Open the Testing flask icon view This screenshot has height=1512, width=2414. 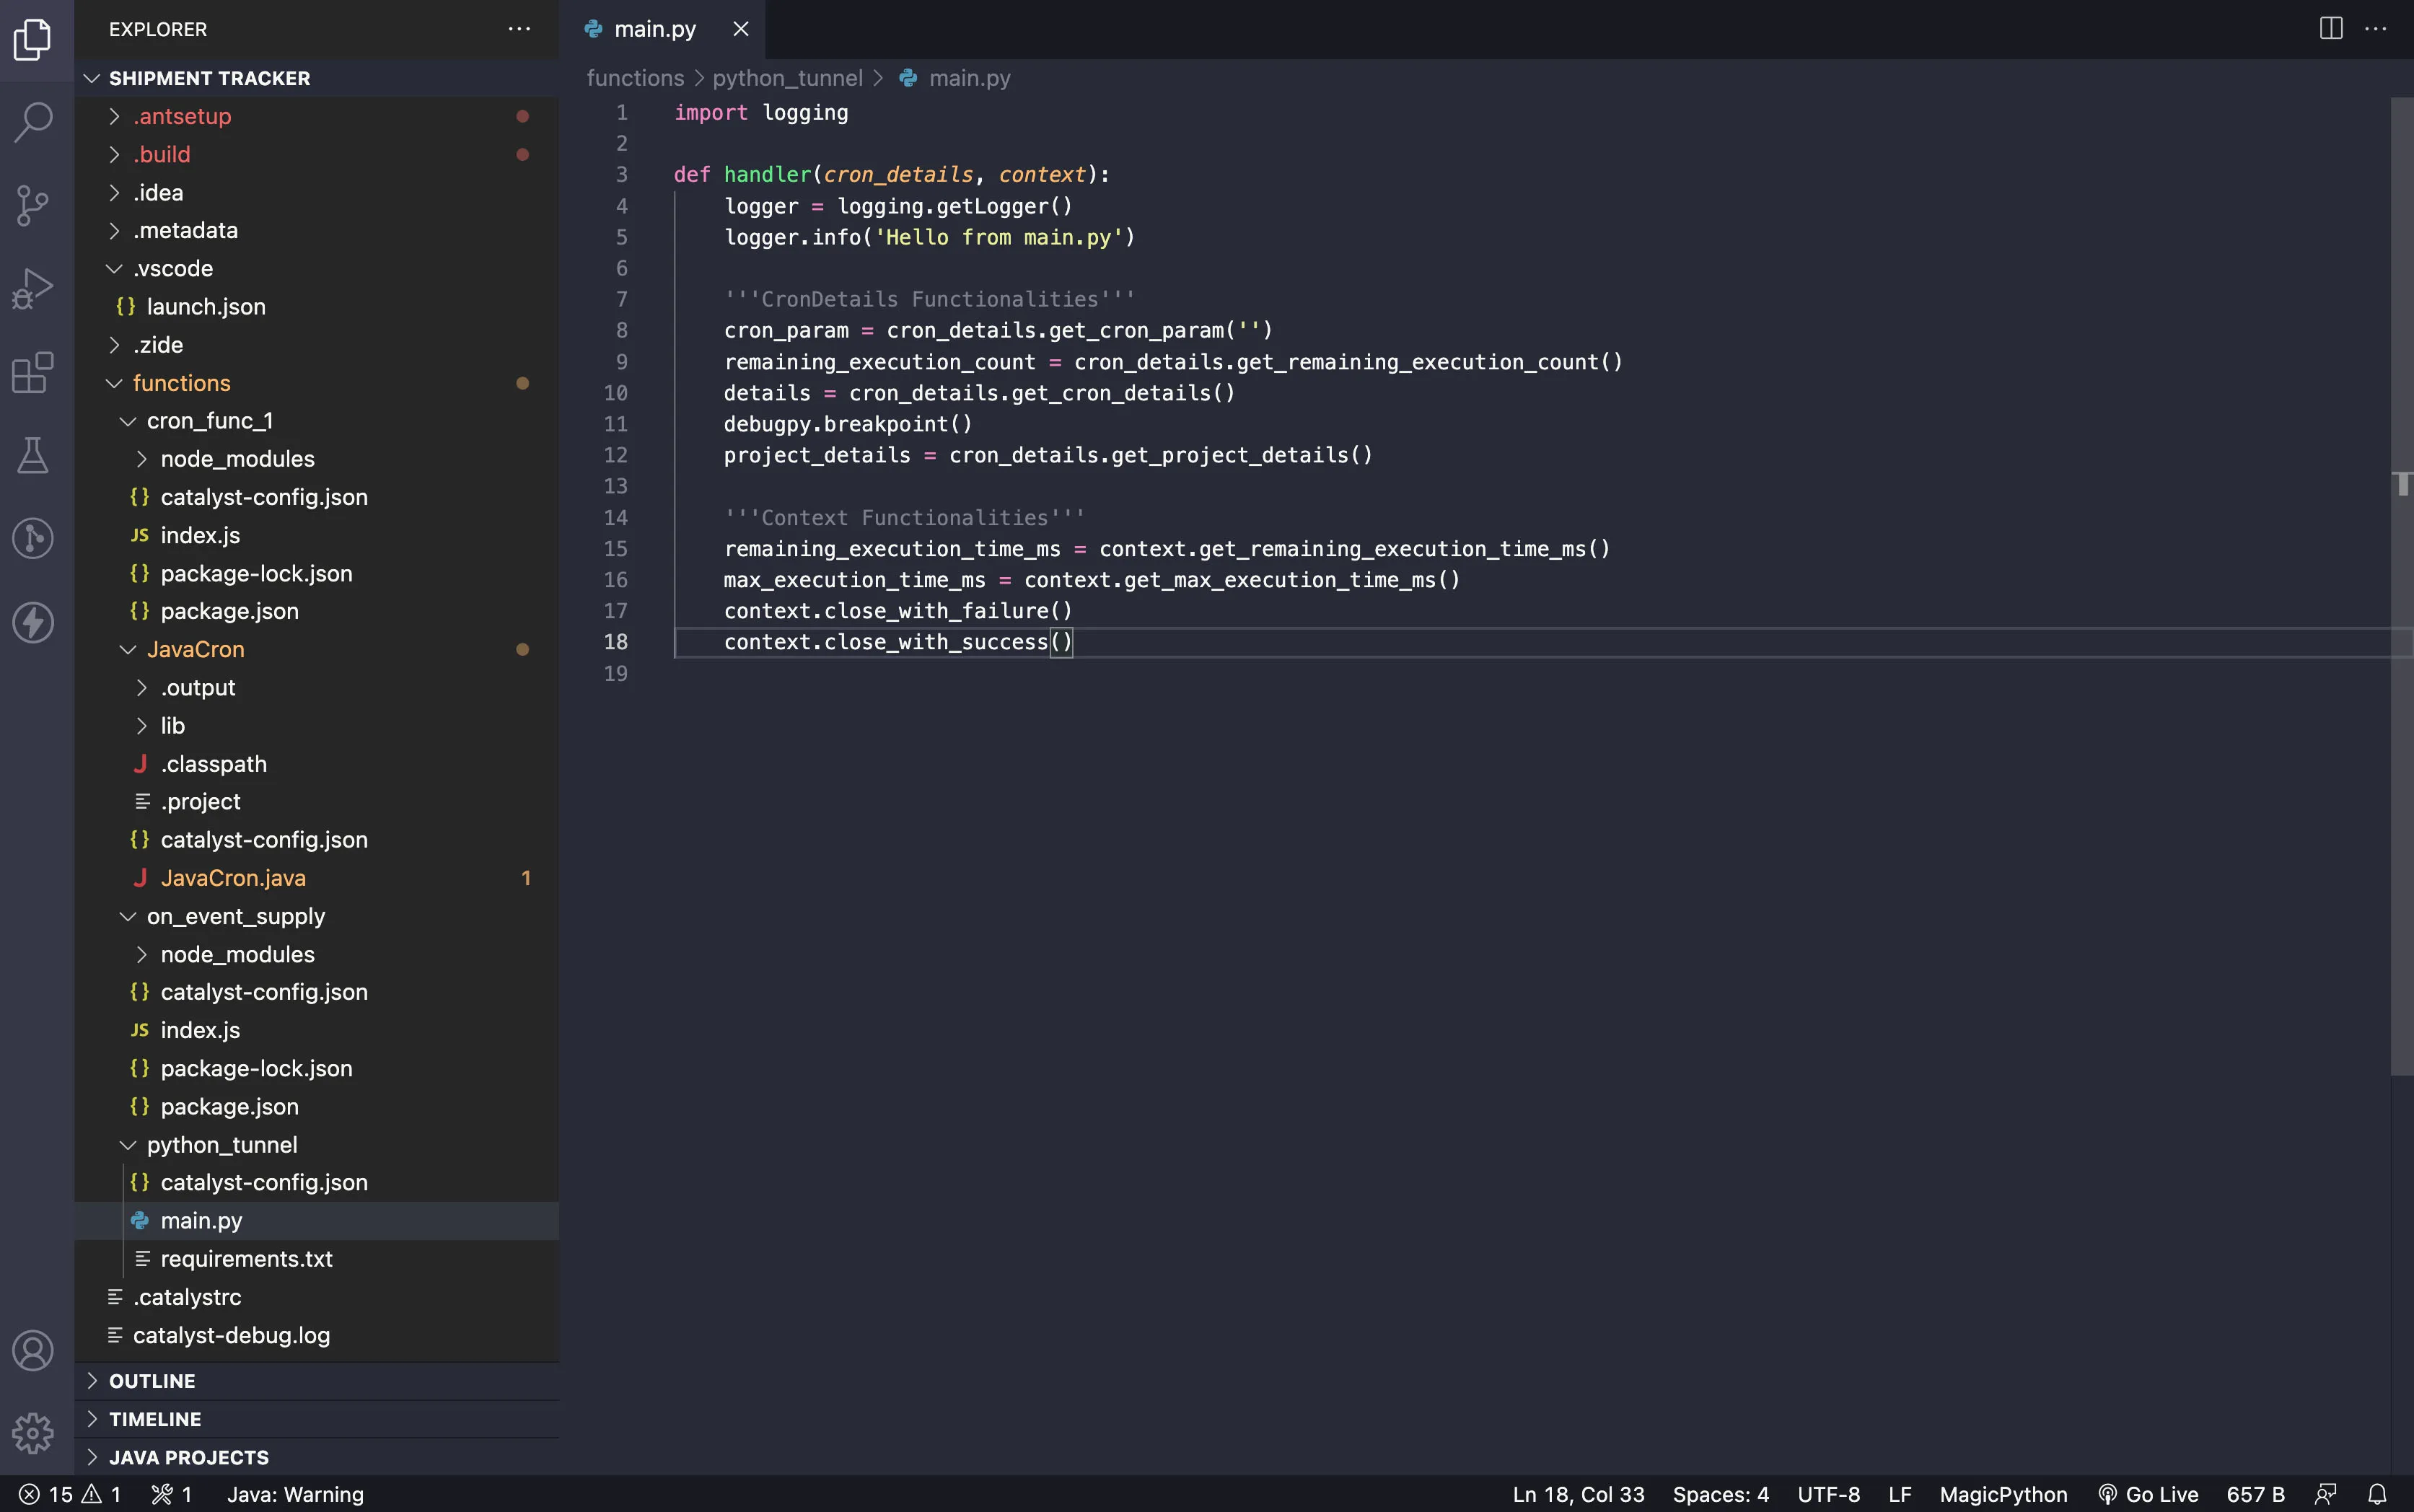tap(33, 456)
